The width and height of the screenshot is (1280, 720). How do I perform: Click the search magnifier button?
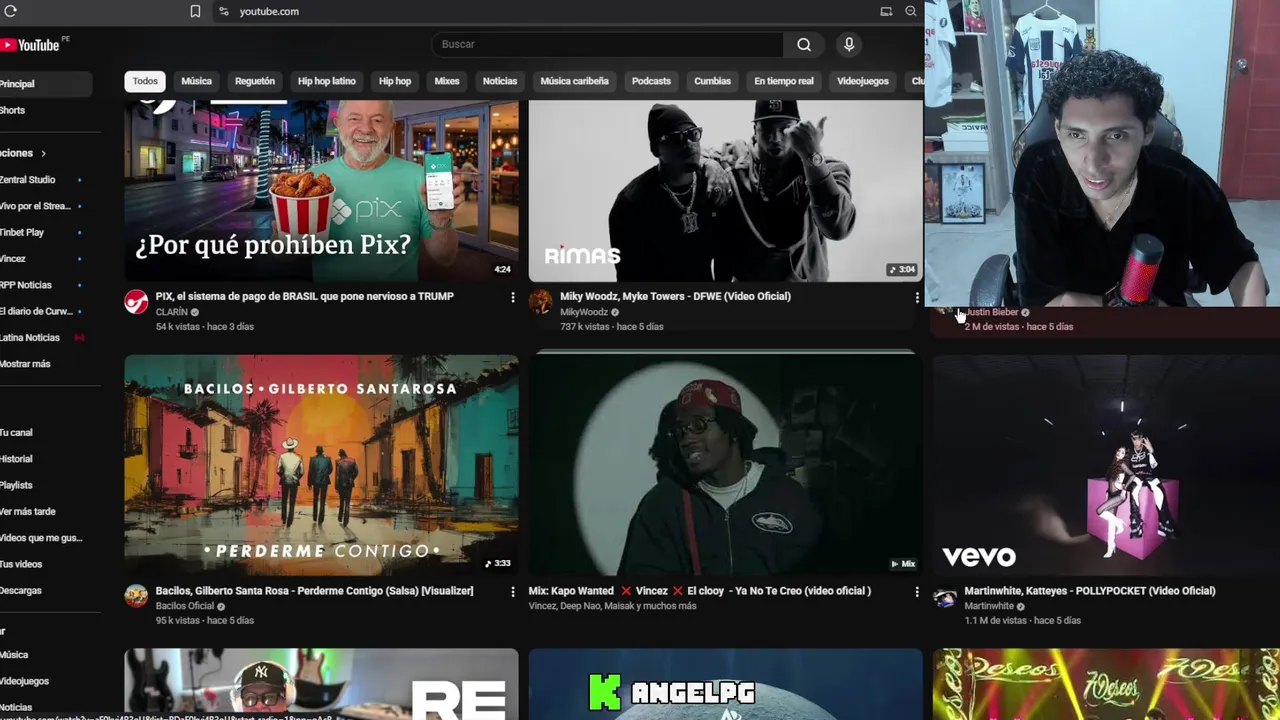click(x=804, y=44)
